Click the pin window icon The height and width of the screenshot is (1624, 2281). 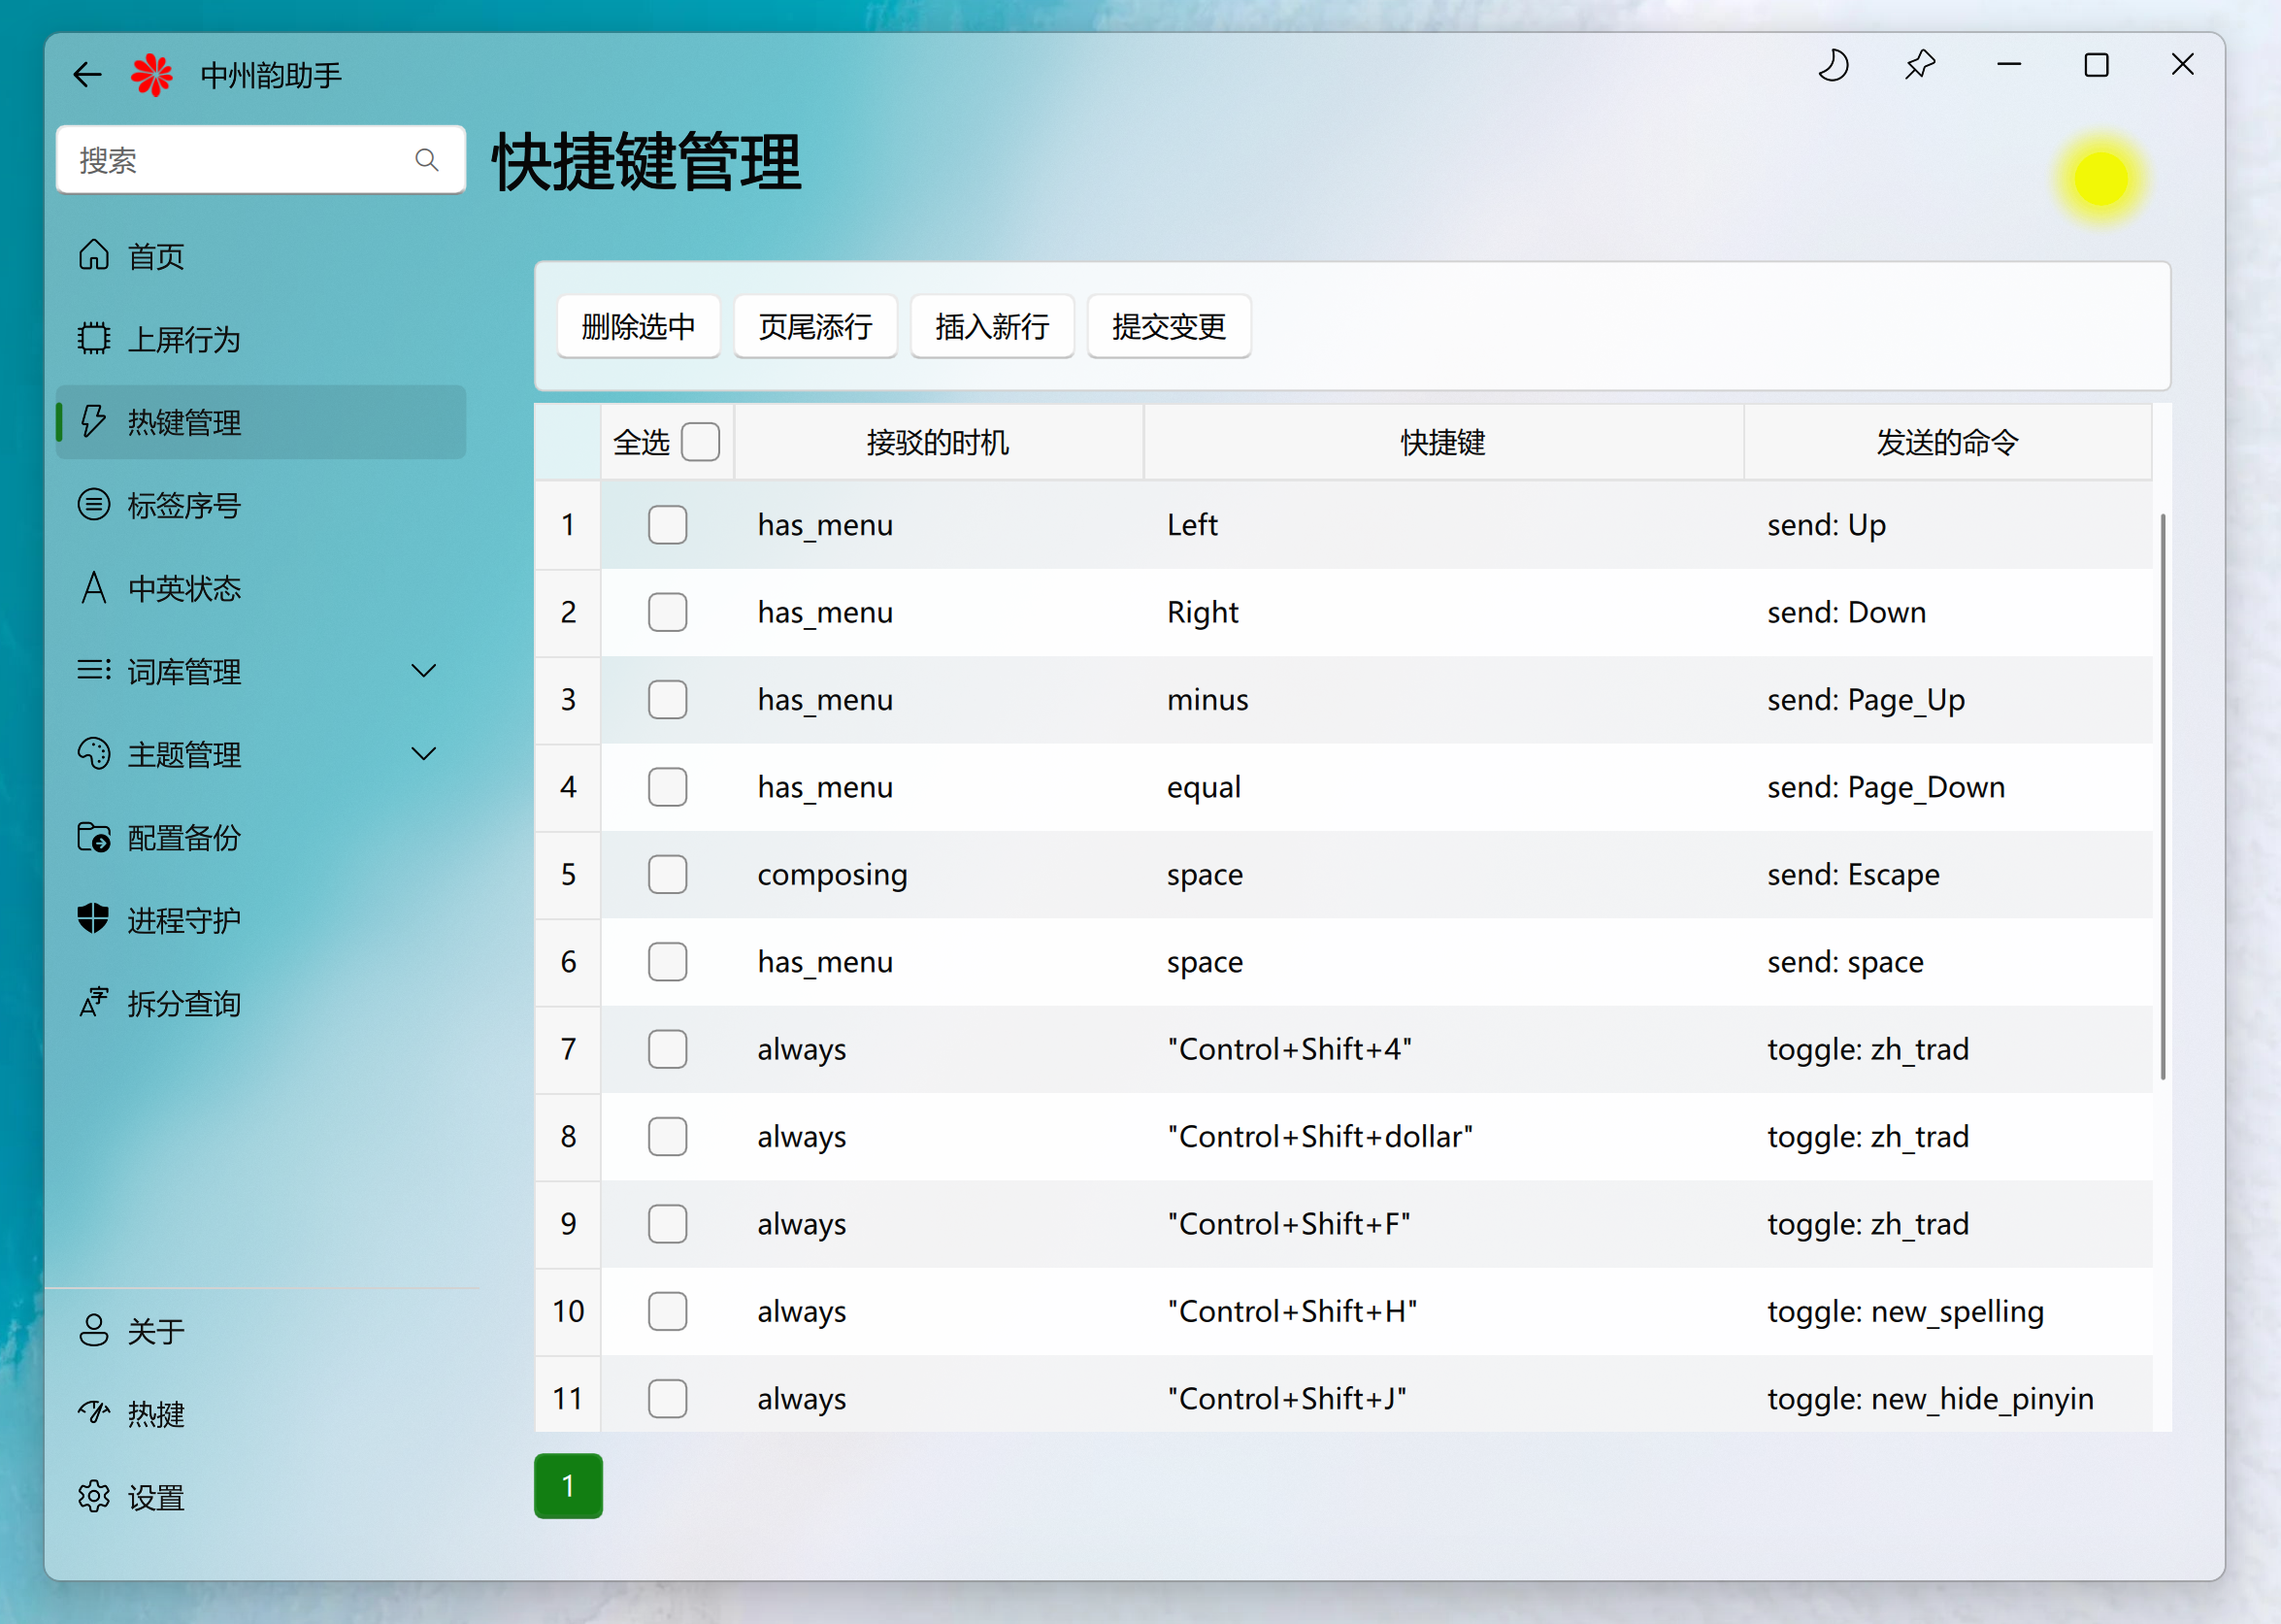pos(1919,66)
